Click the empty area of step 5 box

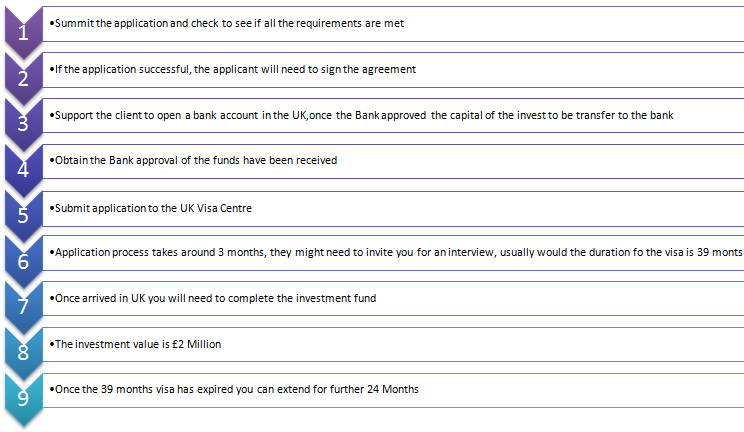498,208
